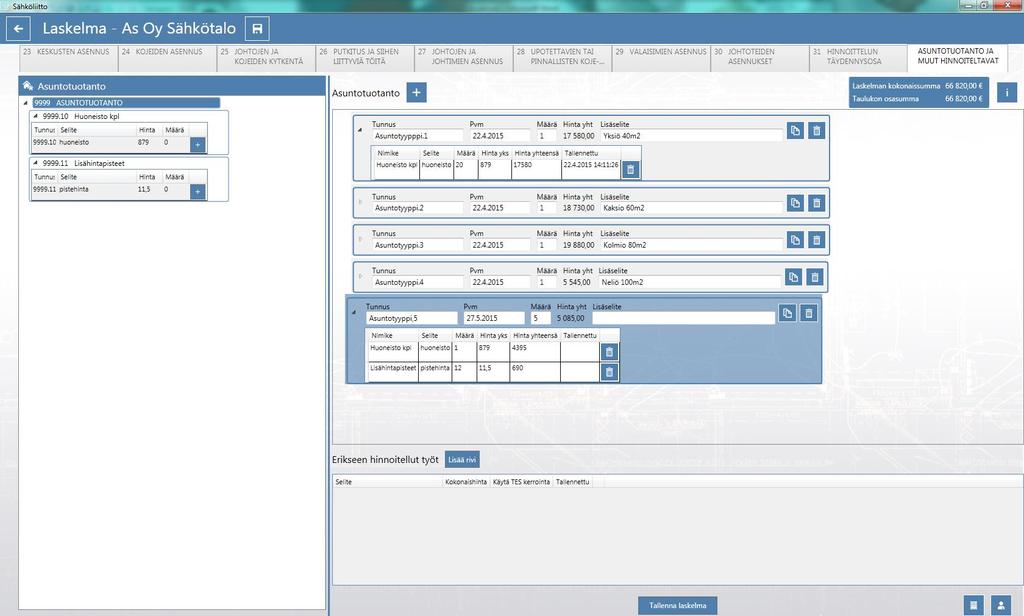Click the Pvm field showing 27.5.2015
Viewport: 1024px width, 616px height.
point(494,318)
